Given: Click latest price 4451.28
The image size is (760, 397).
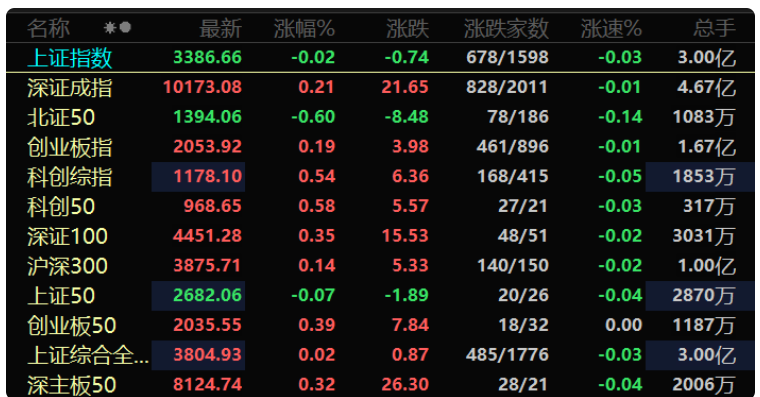Looking at the screenshot, I should click(x=207, y=236).
